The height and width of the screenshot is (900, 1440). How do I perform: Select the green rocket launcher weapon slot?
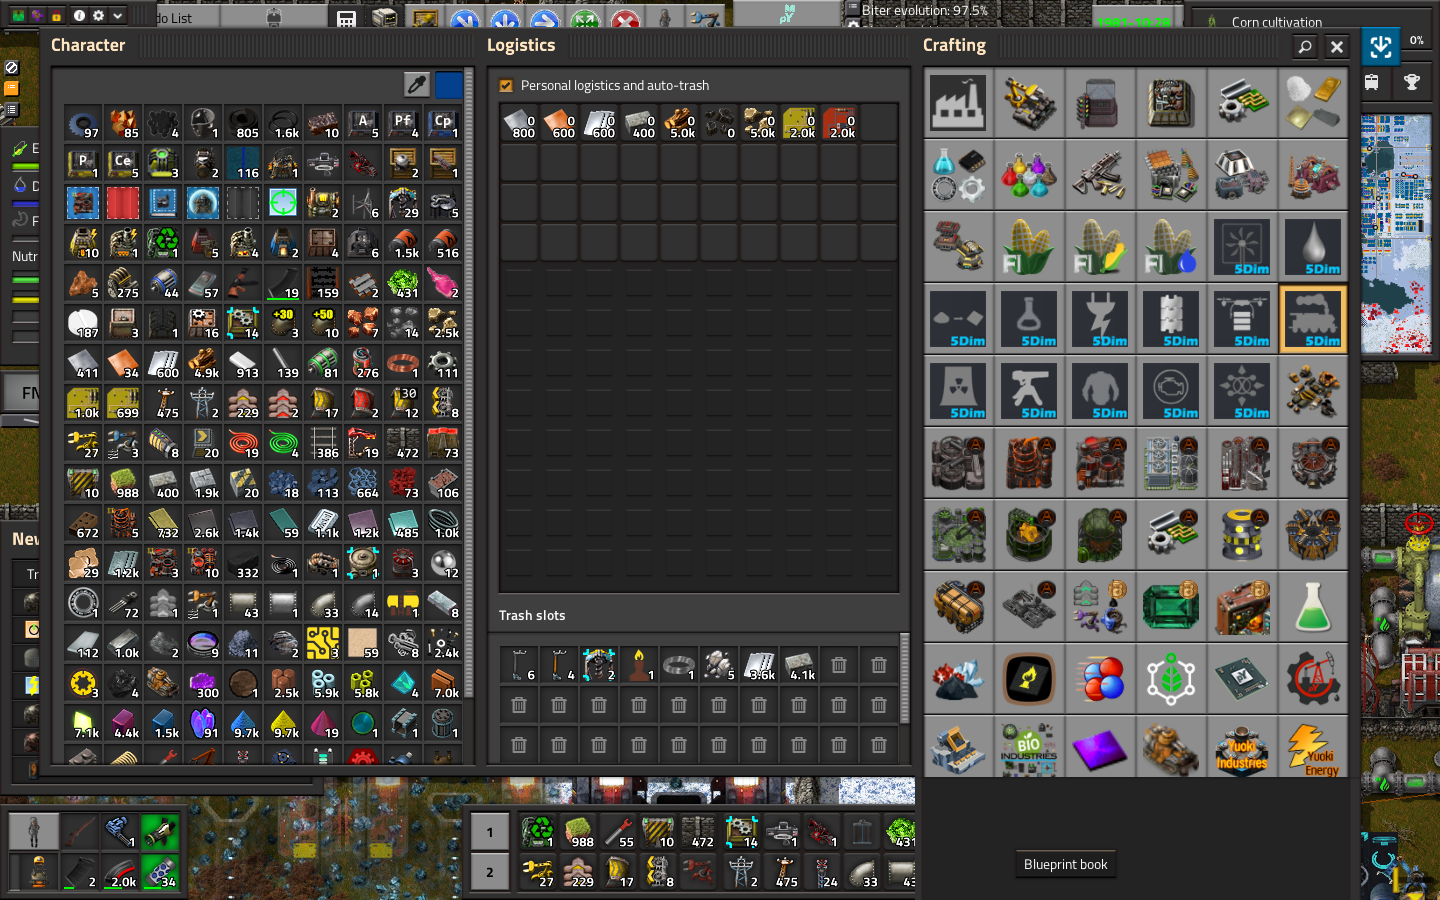(160, 832)
